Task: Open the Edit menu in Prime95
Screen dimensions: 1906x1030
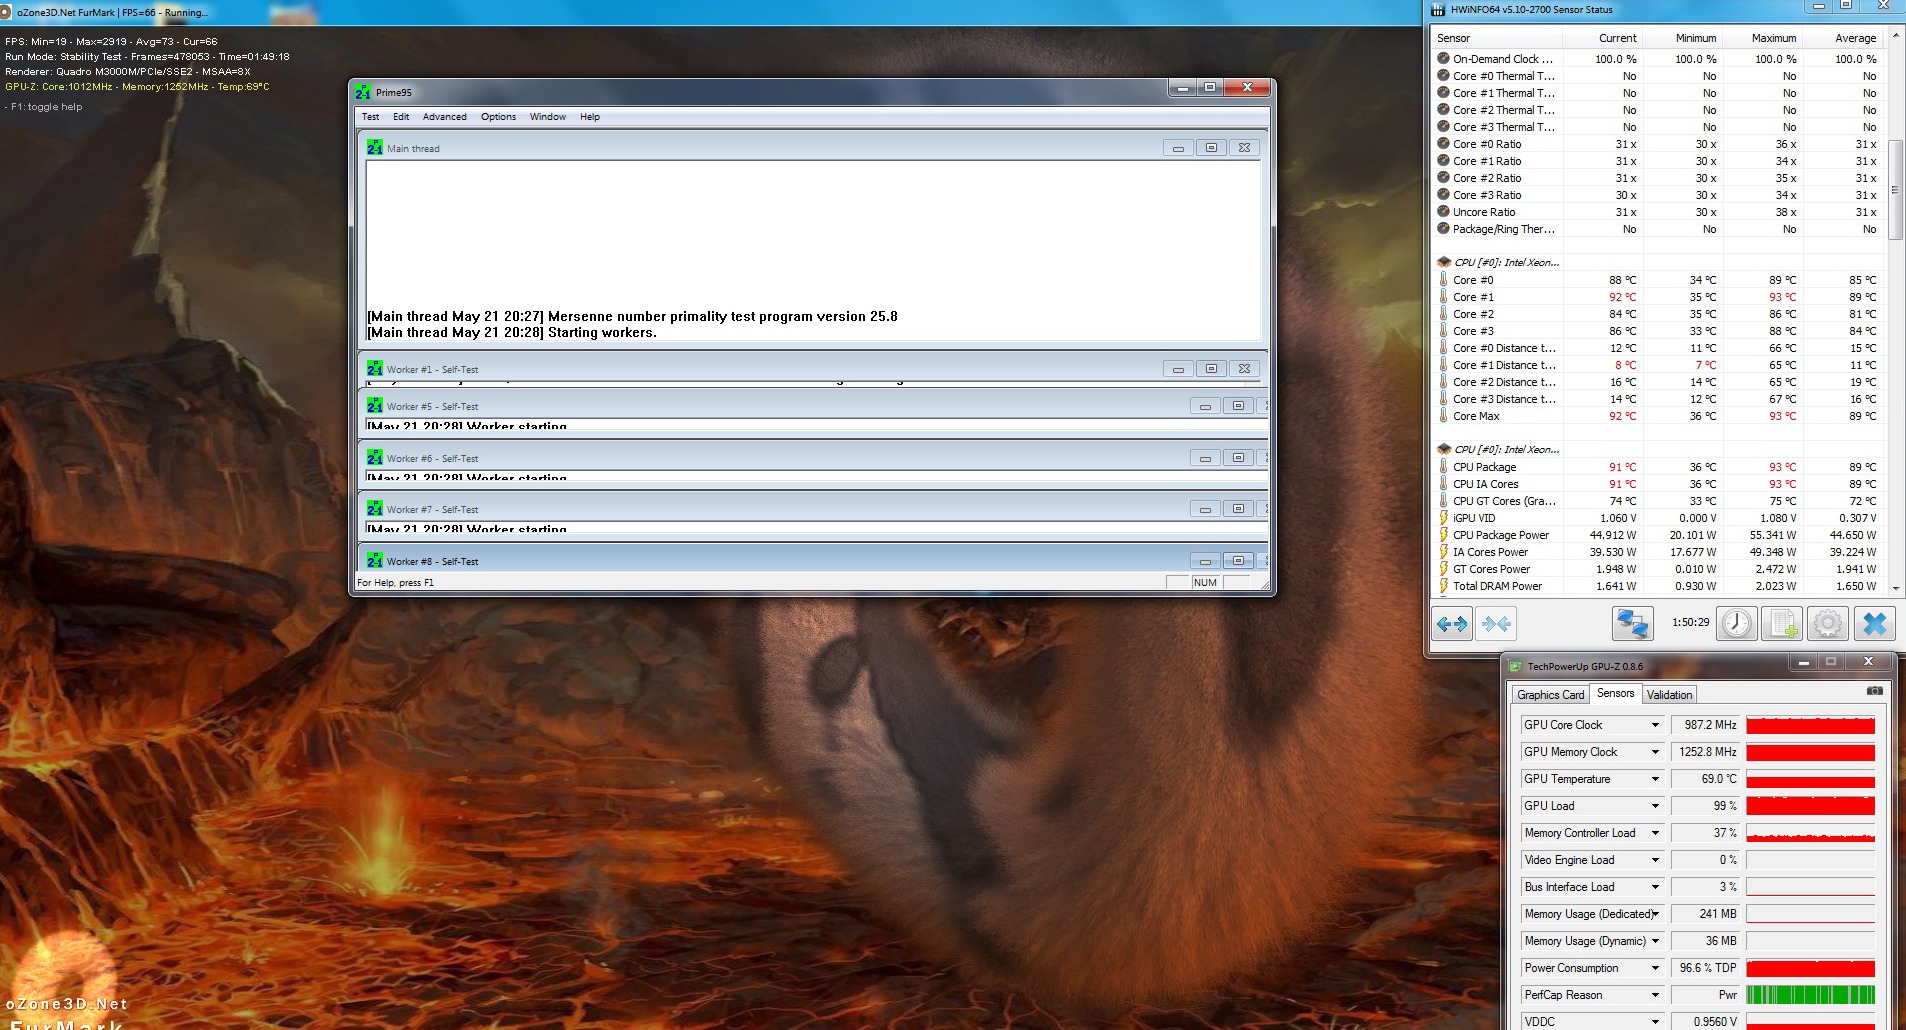Action: pos(401,117)
